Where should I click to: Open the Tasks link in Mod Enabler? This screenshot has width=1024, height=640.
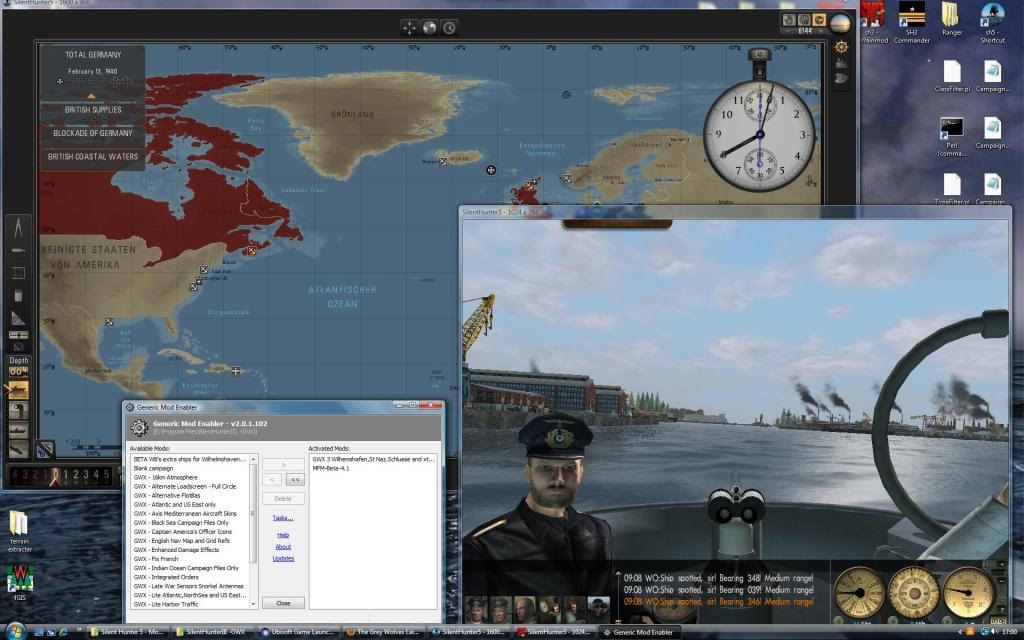pos(283,518)
